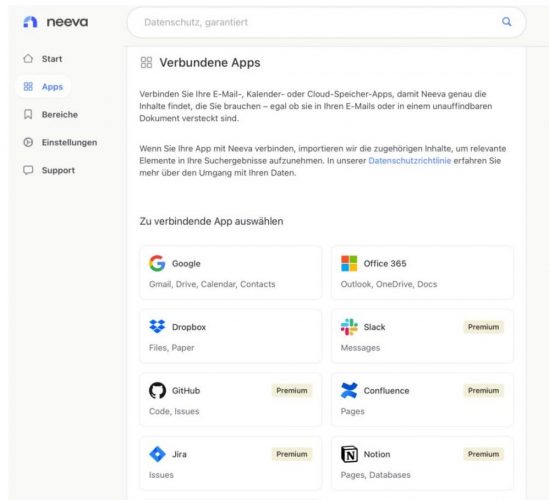This screenshot has height=500, width=549.
Task: Connect the Slack app
Action: click(422, 336)
